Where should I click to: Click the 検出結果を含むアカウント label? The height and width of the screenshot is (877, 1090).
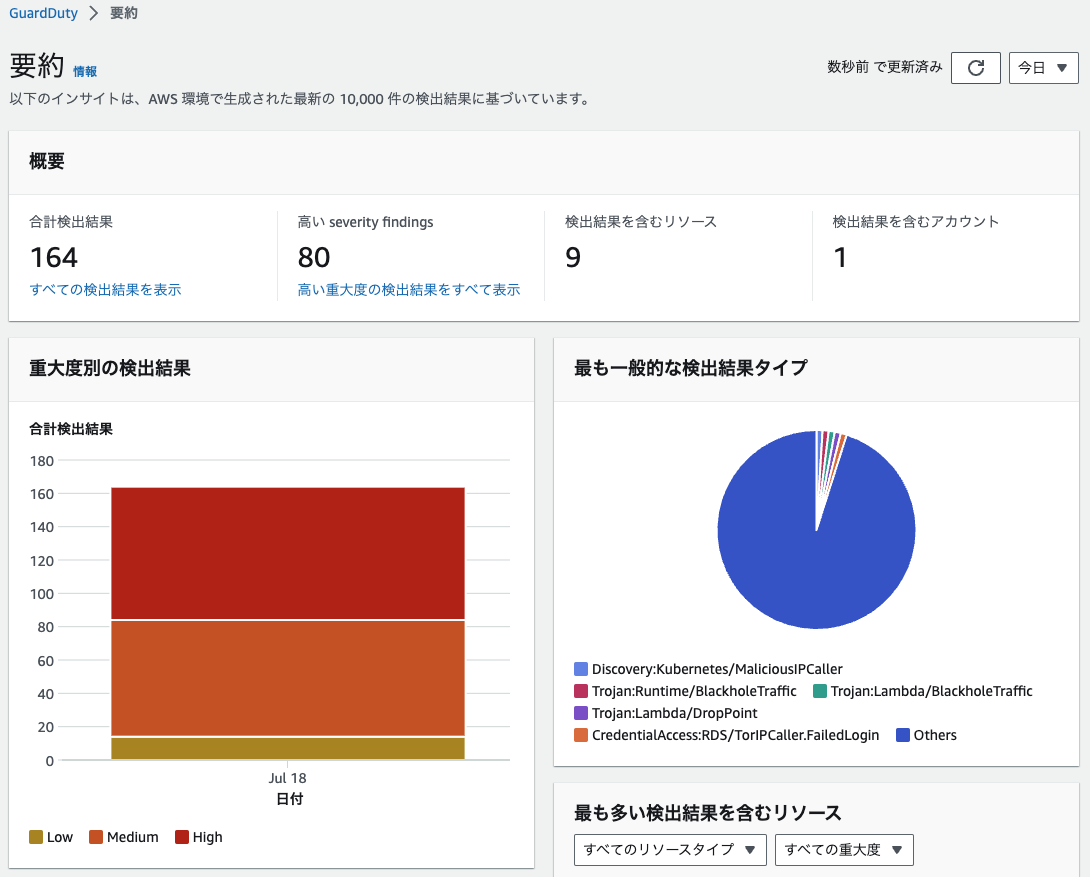tap(916, 222)
